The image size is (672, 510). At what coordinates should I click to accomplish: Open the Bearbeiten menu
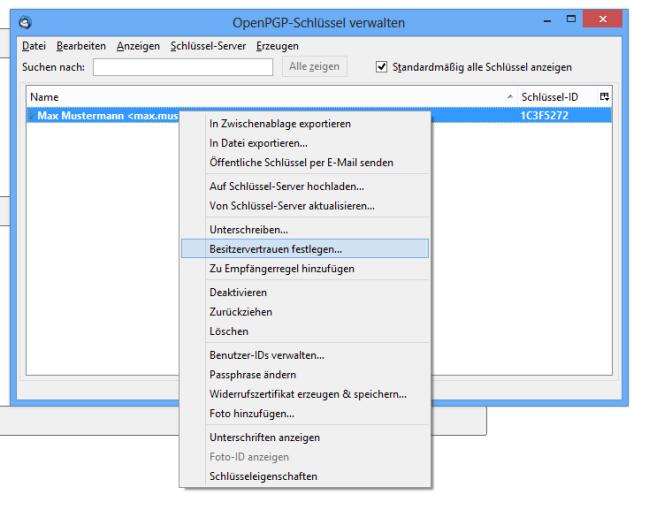[81, 46]
